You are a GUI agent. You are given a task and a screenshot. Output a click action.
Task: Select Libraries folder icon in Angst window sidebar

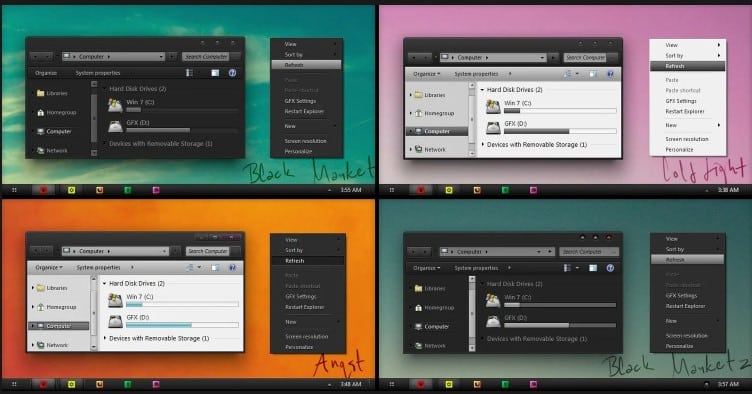(41, 288)
